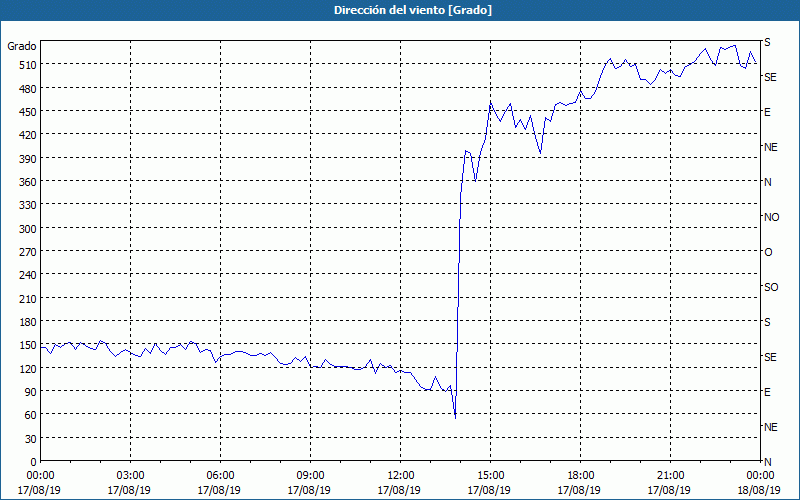The width and height of the screenshot is (800, 500).
Task: Select the 17/08/19 date under 06:00
Action: click(219, 490)
